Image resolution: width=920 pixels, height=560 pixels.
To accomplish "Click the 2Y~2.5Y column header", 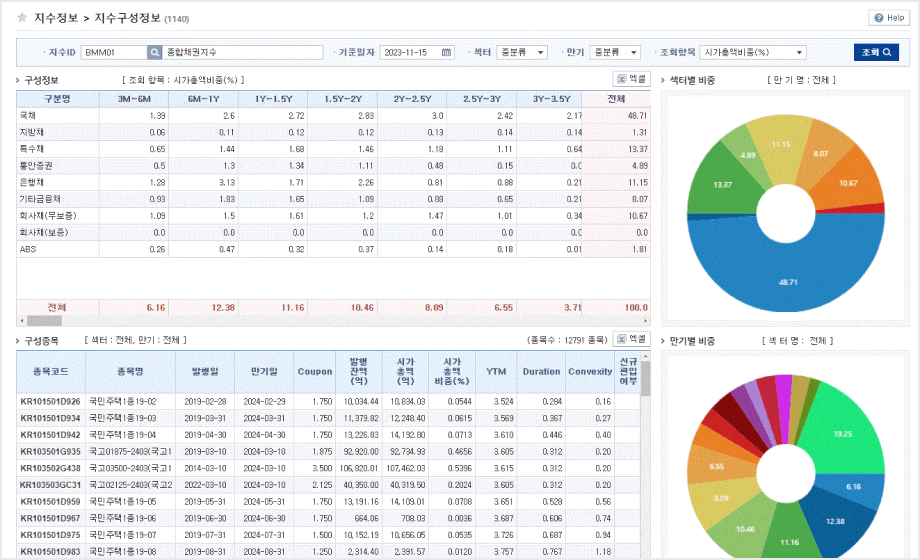I will coord(412,99).
